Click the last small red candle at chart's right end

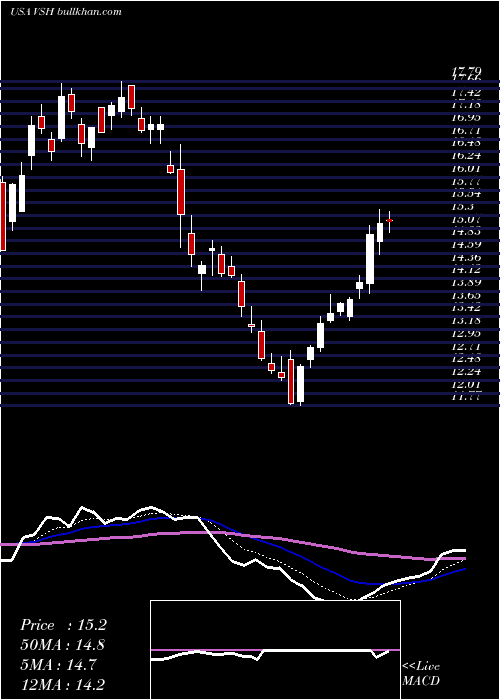click(389, 221)
